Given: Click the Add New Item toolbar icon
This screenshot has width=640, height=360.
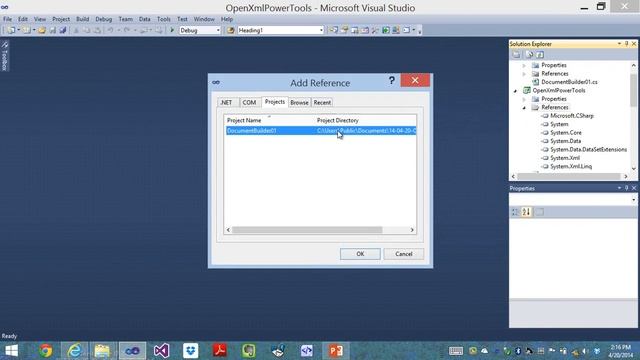Looking at the screenshot, I should click(x=27, y=30).
